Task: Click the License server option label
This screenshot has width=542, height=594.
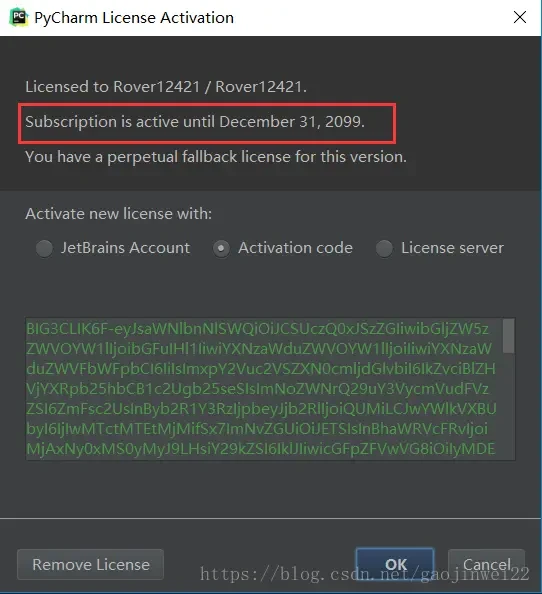Action: (x=452, y=248)
